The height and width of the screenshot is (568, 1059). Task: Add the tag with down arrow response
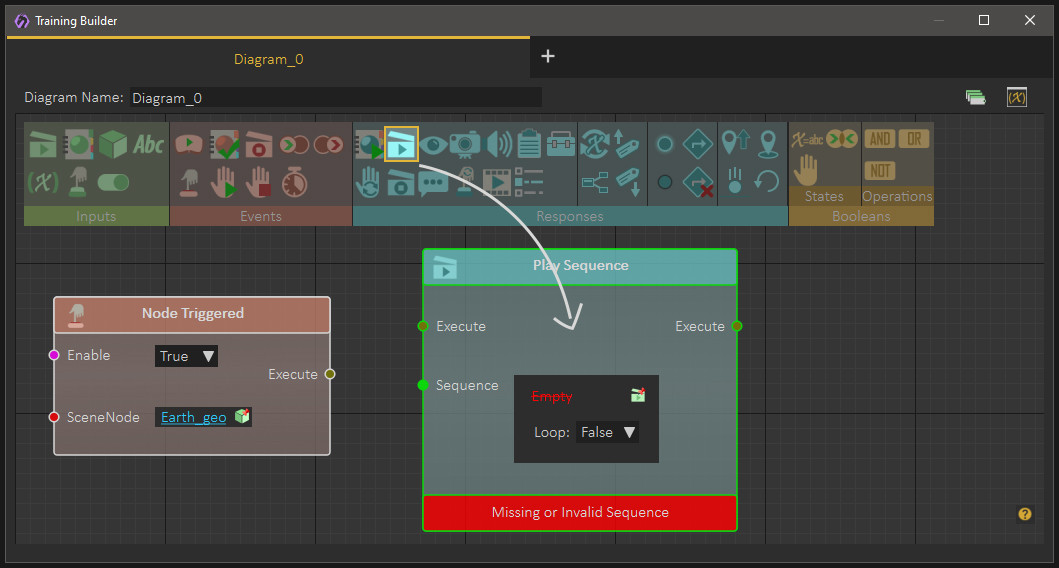point(627,182)
